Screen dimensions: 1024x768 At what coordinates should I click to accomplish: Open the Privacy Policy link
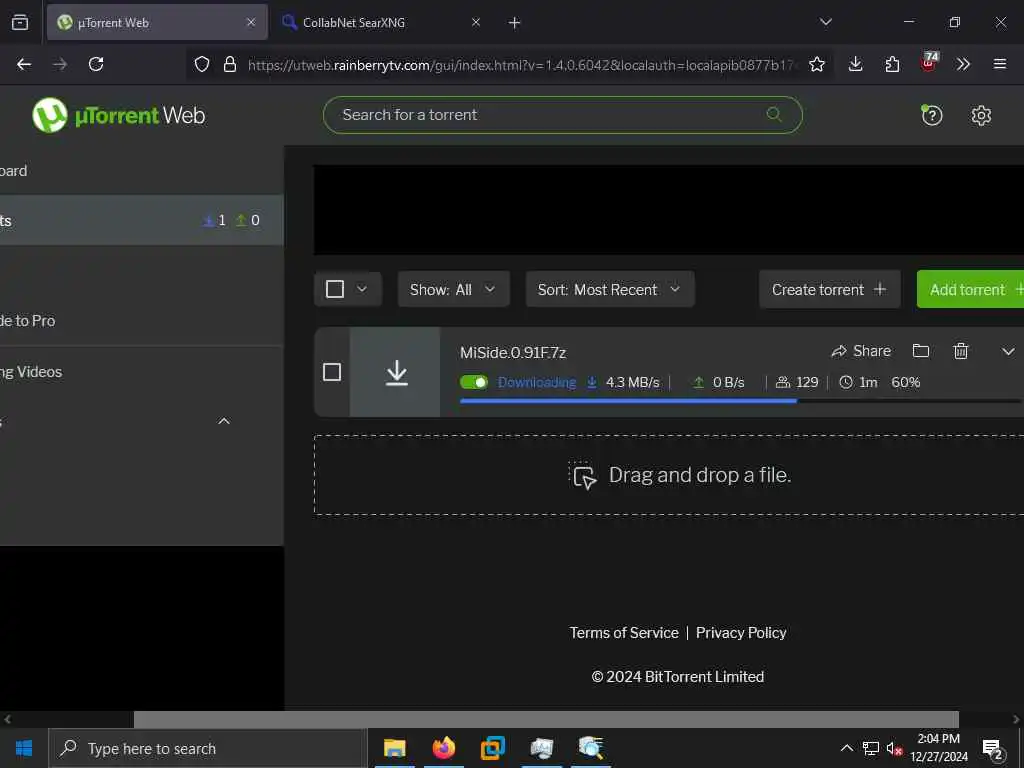pos(741,633)
